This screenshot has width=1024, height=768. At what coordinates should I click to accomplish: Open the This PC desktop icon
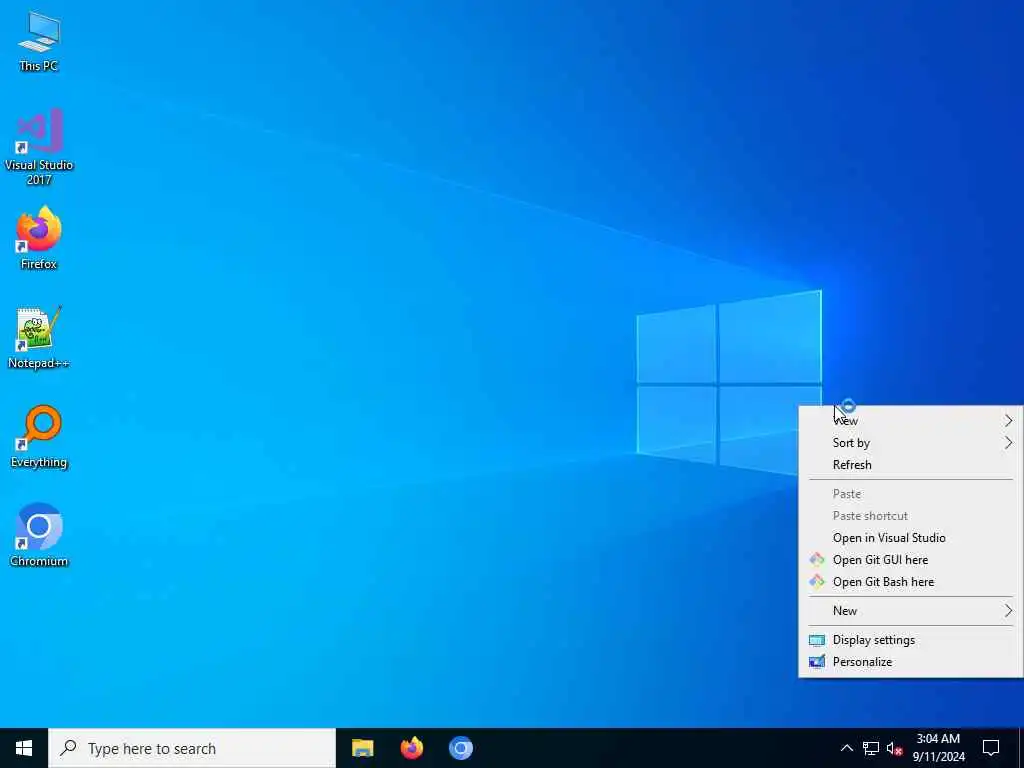[39, 40]
